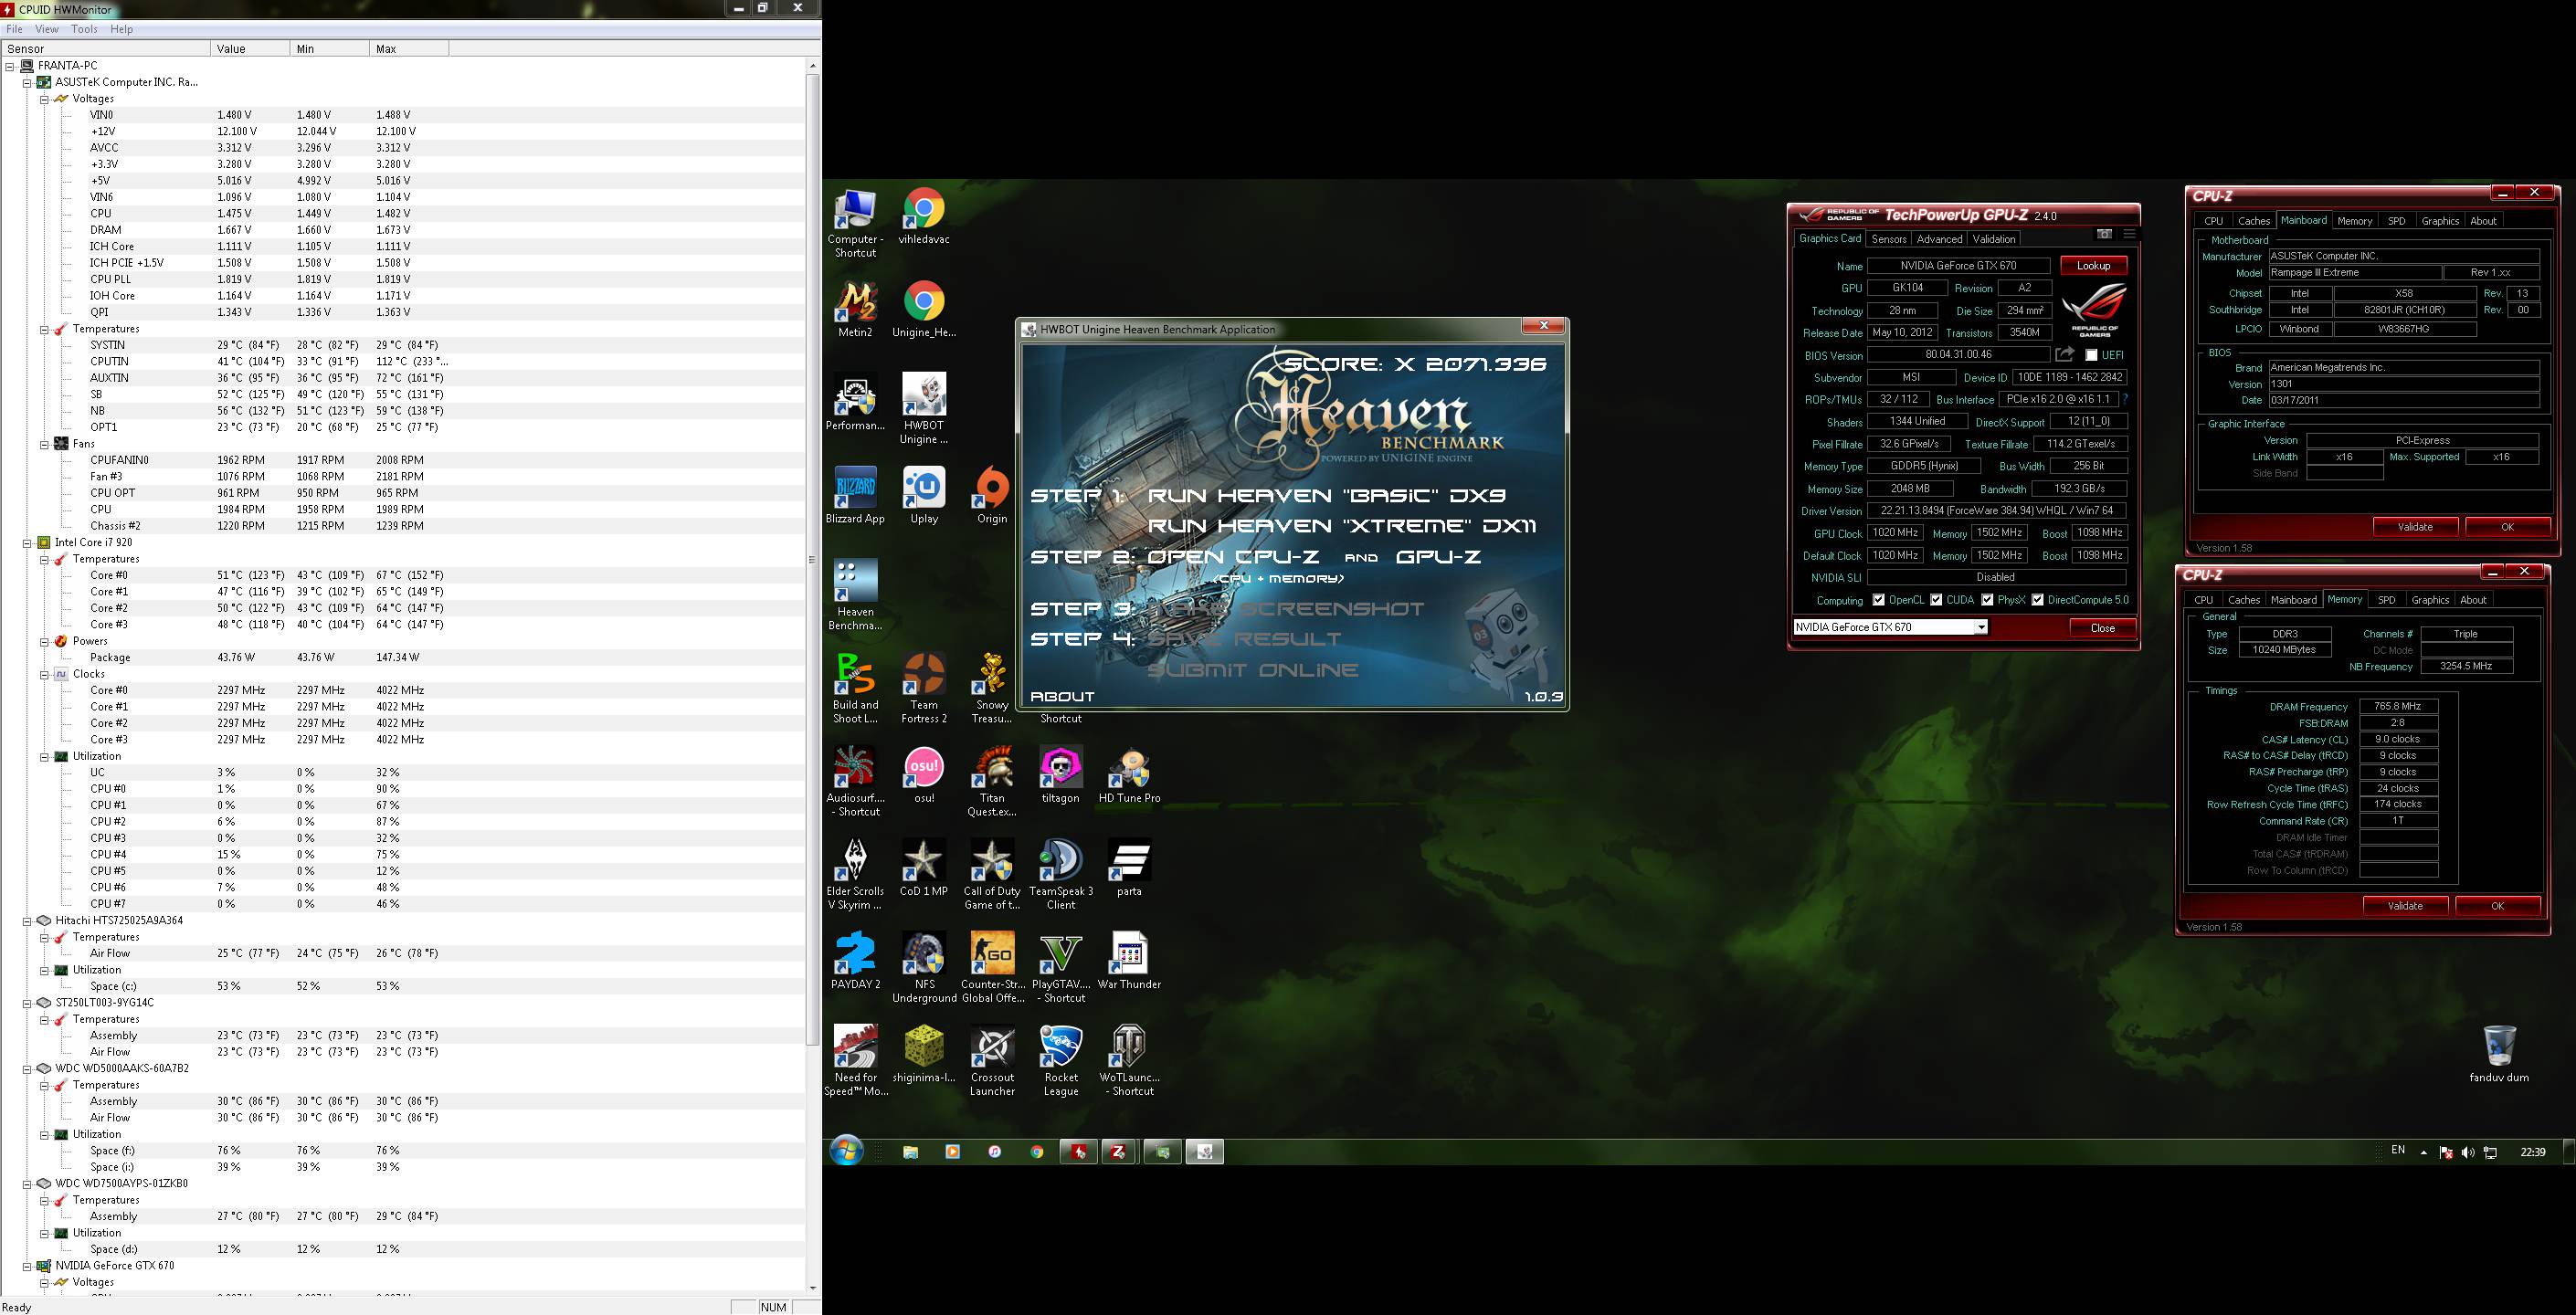The width and height of the screenshot is (2576, 1315).
Task: Open the Metin2 desktop shortcut
Action: (855, 310)
